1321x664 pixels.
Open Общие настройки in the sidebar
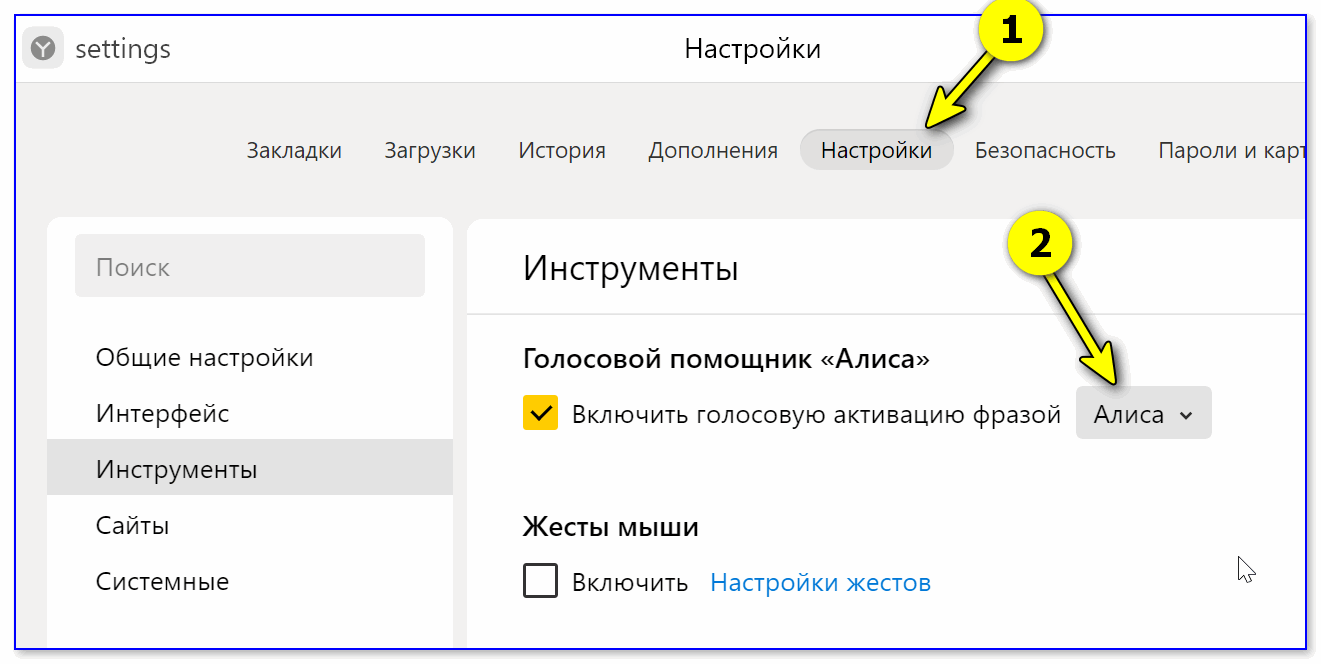250,358
